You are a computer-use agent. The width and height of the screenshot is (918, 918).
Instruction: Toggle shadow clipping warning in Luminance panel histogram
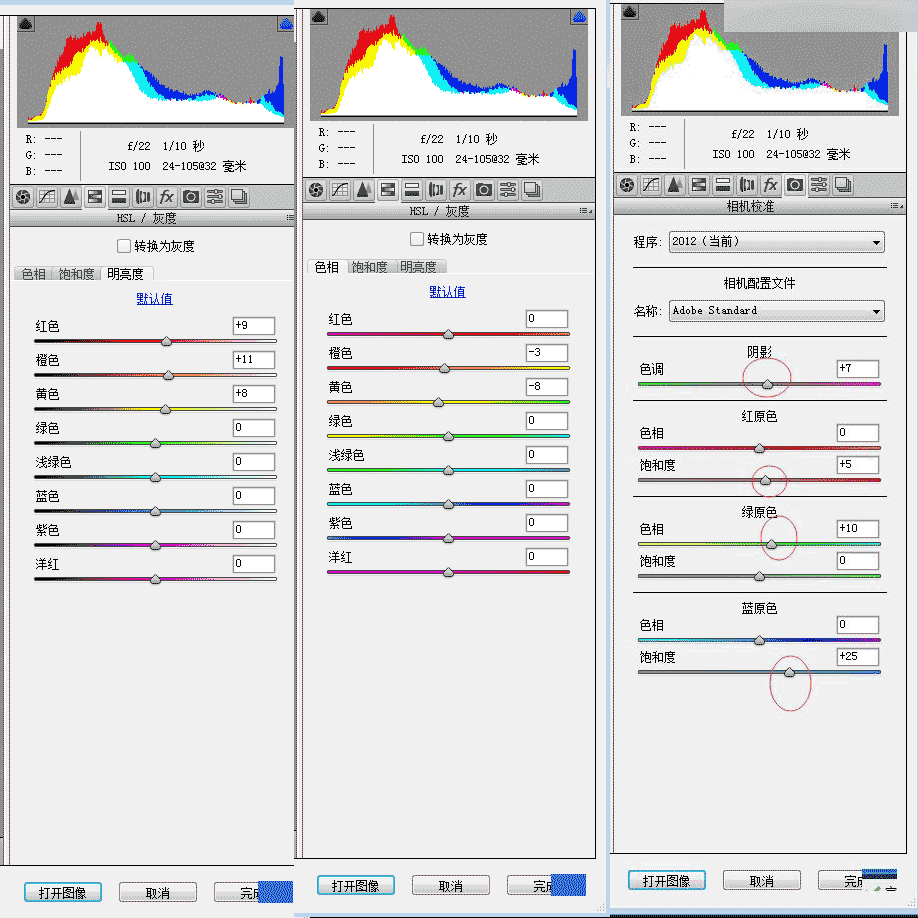tap(26, 24)
